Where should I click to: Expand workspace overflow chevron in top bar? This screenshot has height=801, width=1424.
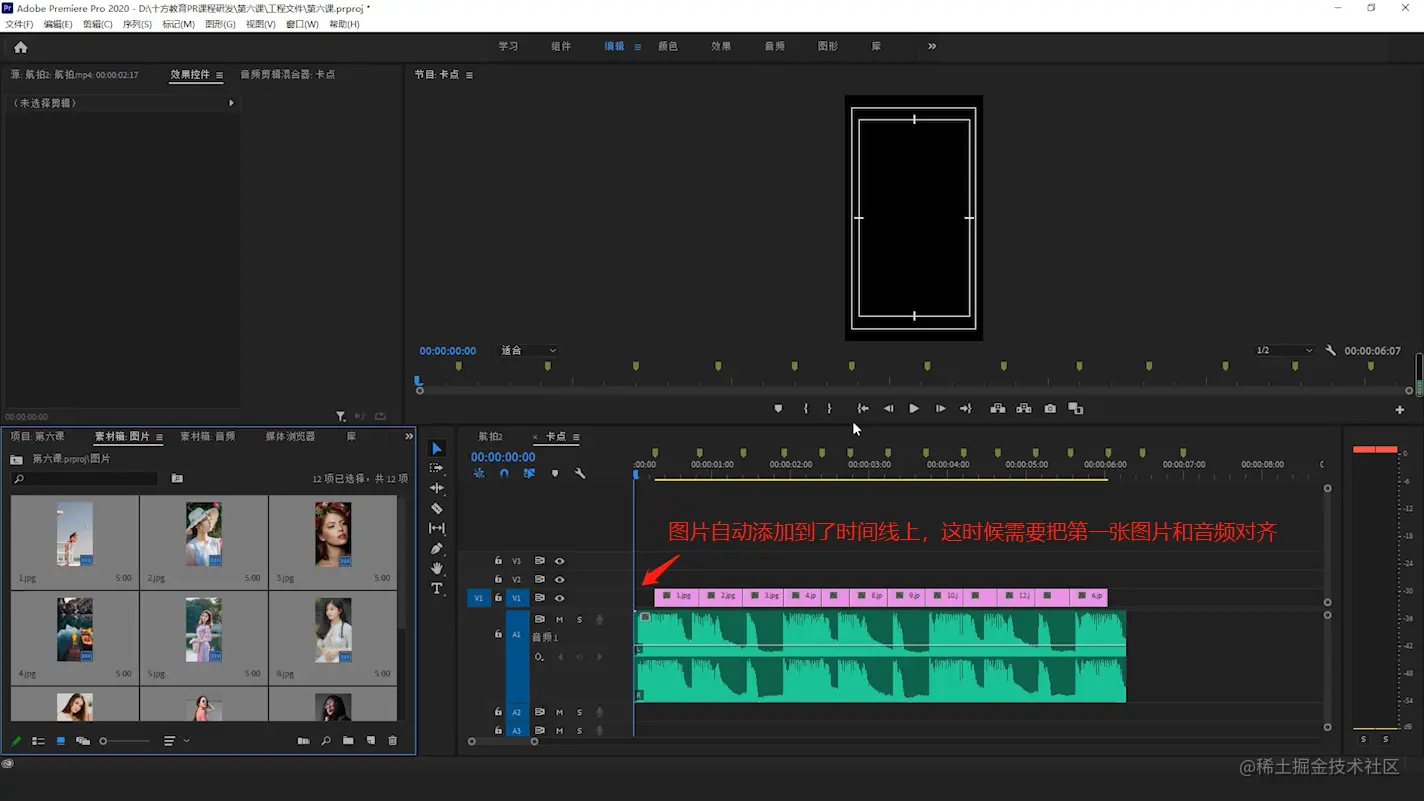[932, 46]
